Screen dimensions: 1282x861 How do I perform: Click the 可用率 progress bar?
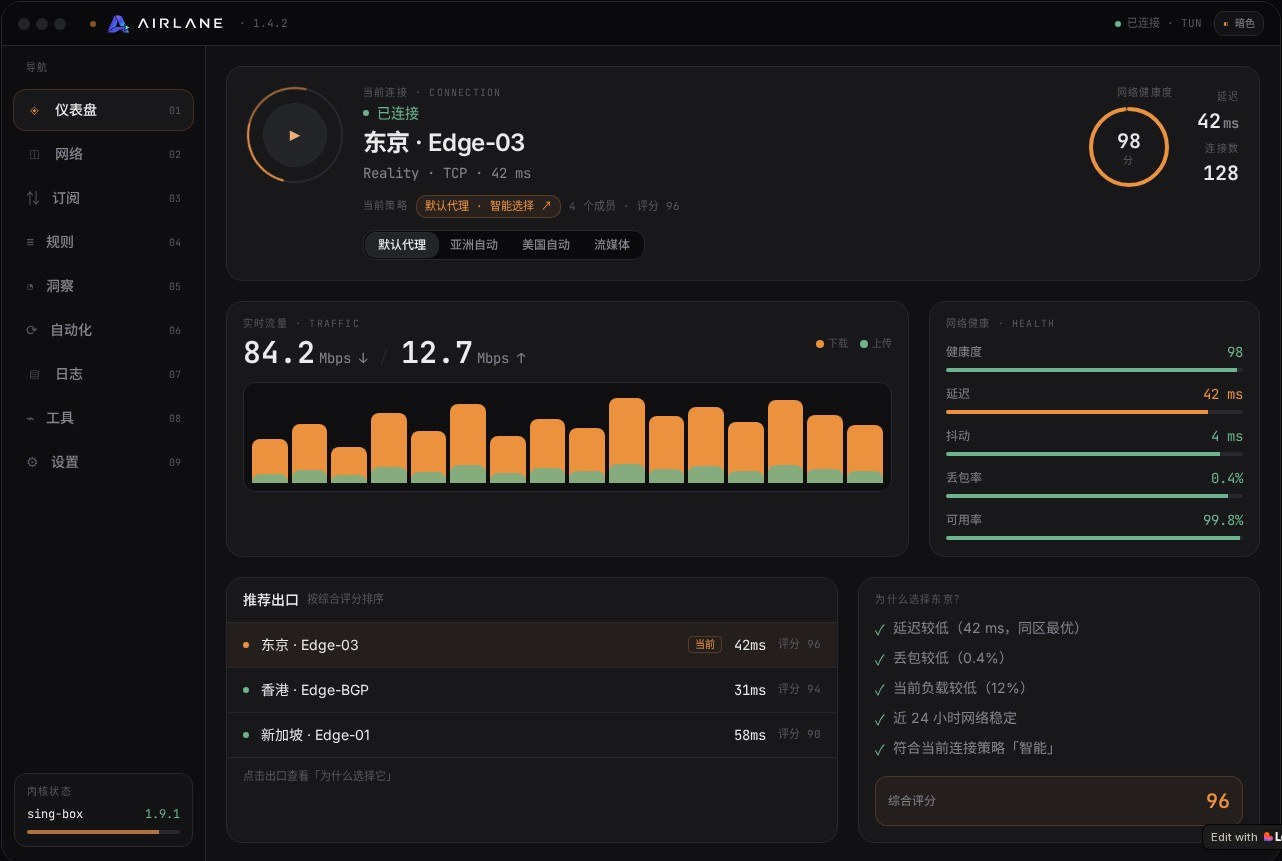tap(1094, 538)
